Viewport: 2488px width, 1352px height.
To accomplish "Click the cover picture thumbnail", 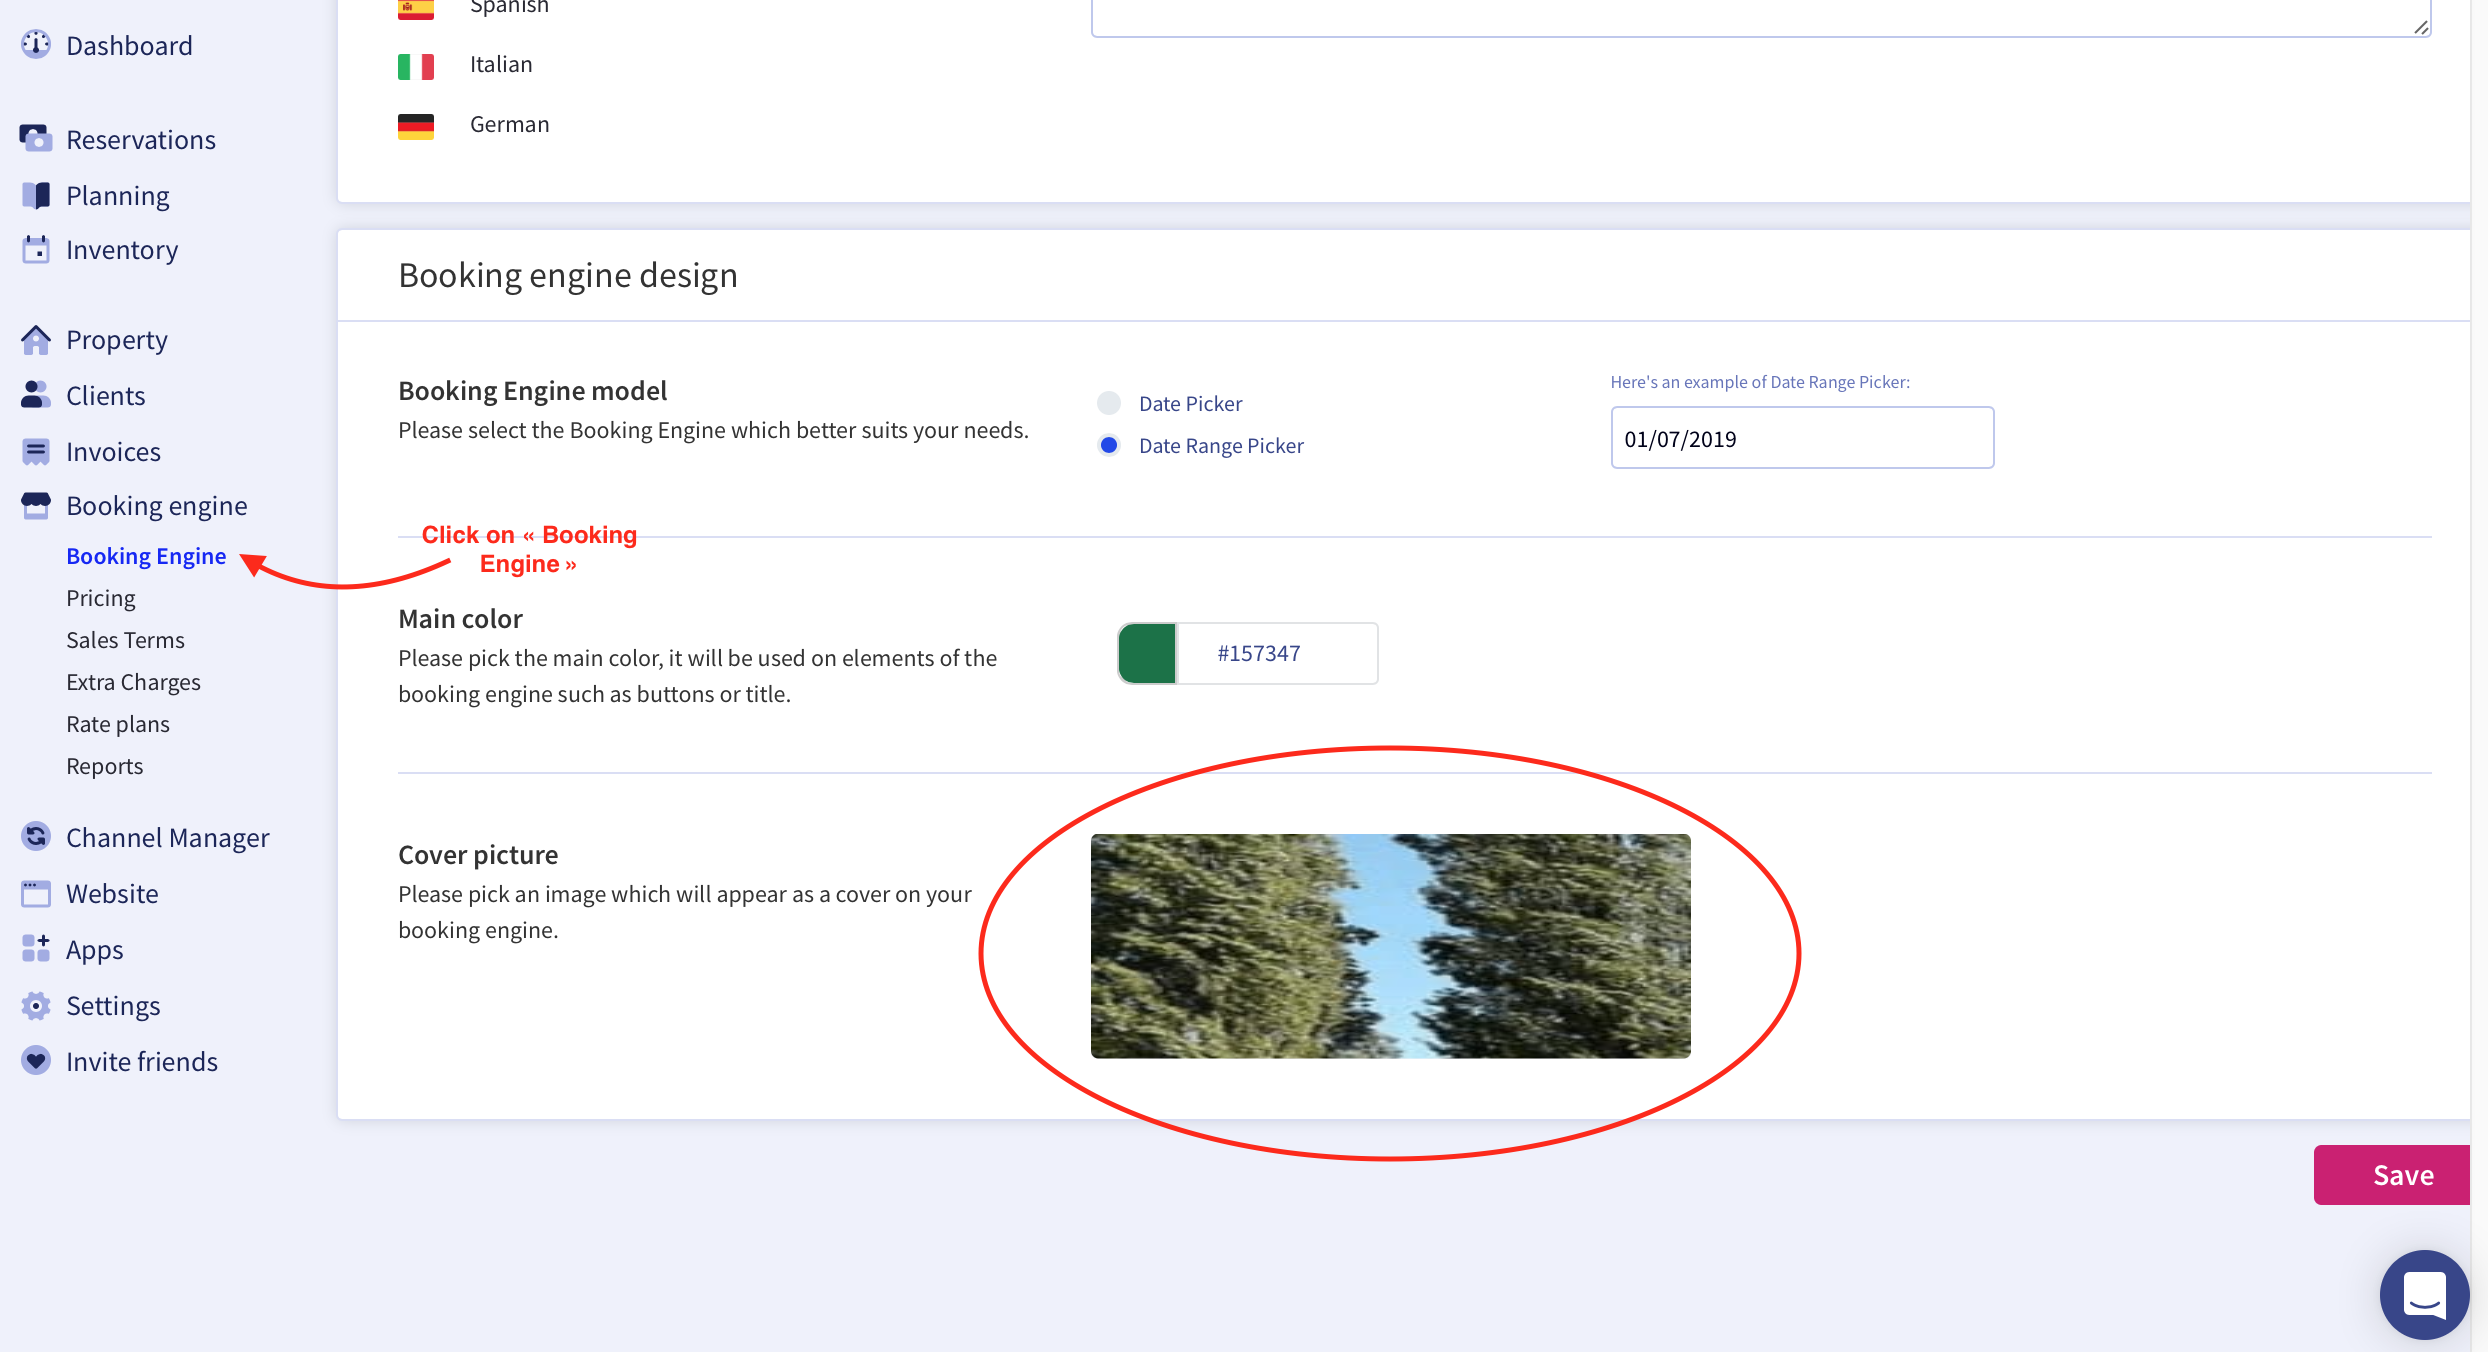I will 1390,946.
